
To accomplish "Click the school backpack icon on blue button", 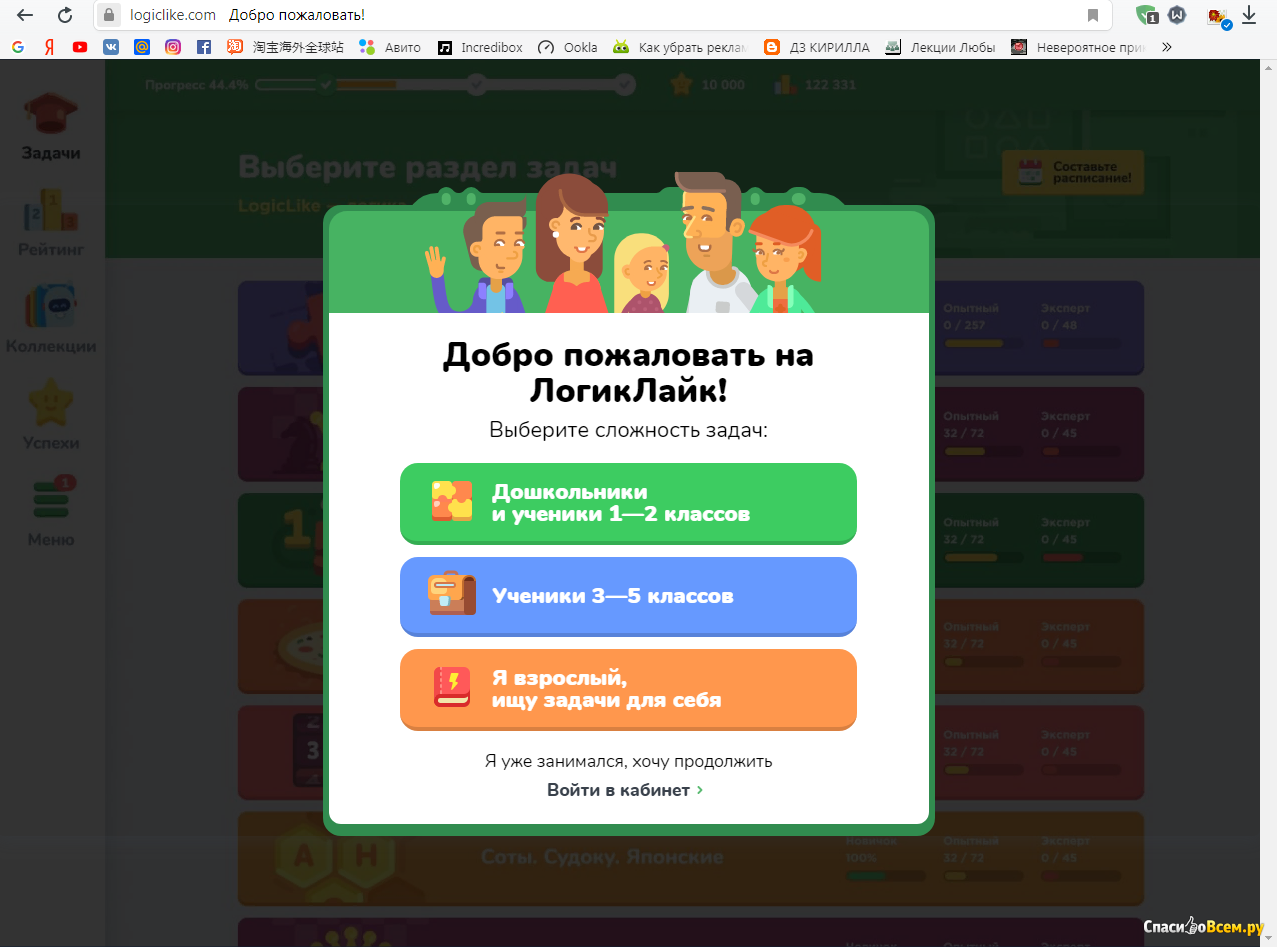I will tap(452, 594).
